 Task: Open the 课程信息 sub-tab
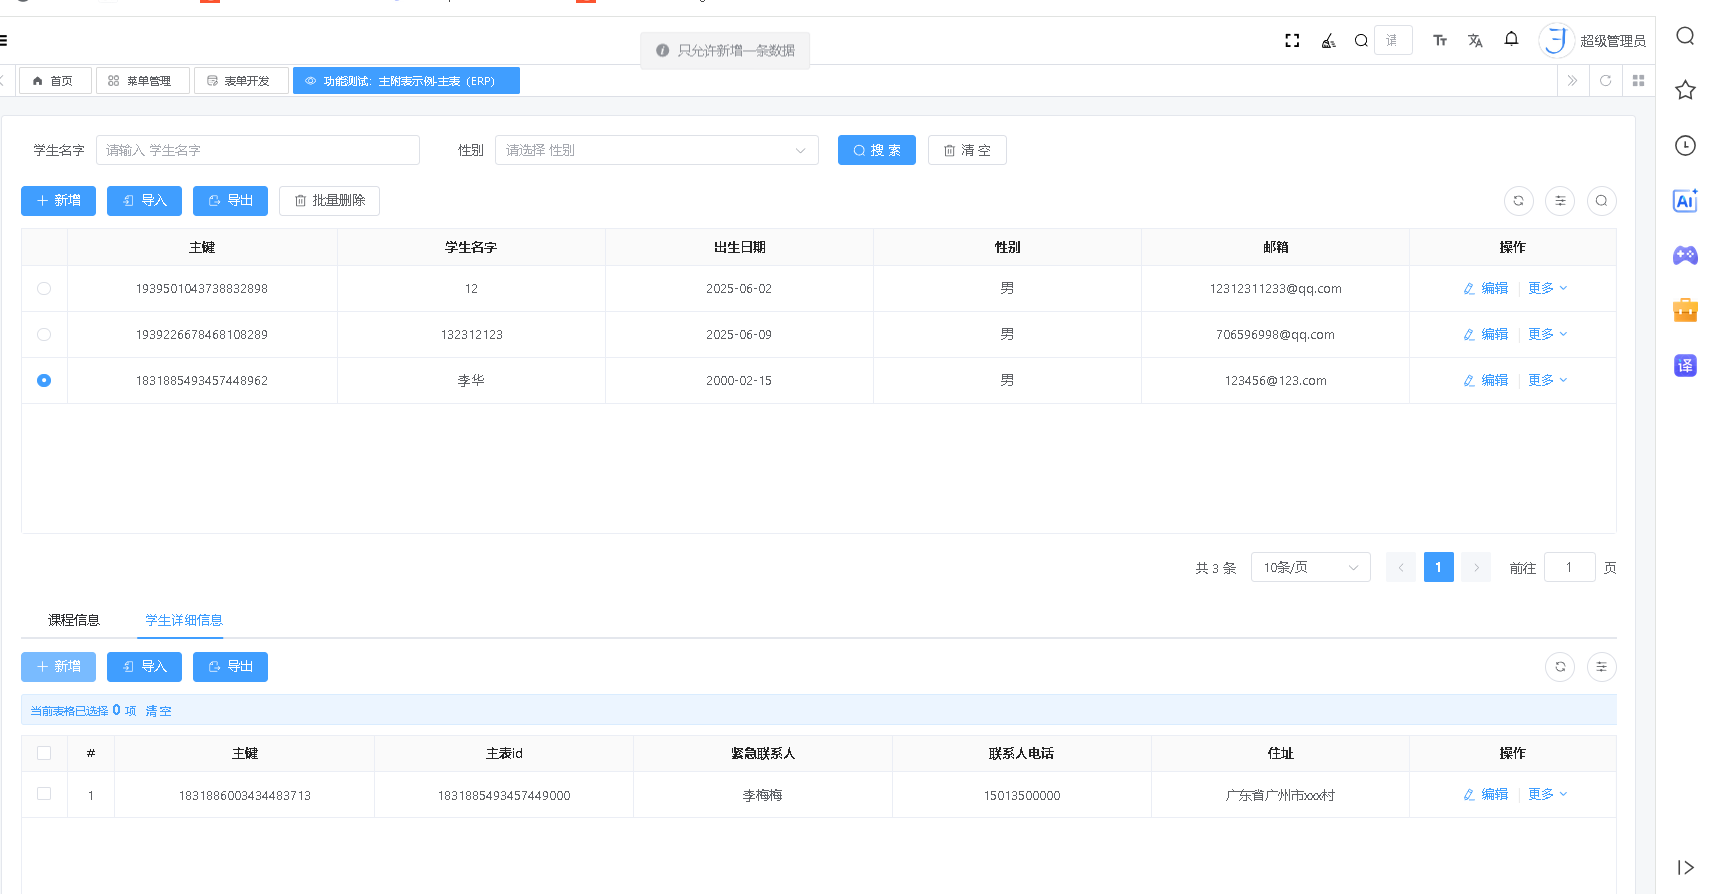click(74, 620)
